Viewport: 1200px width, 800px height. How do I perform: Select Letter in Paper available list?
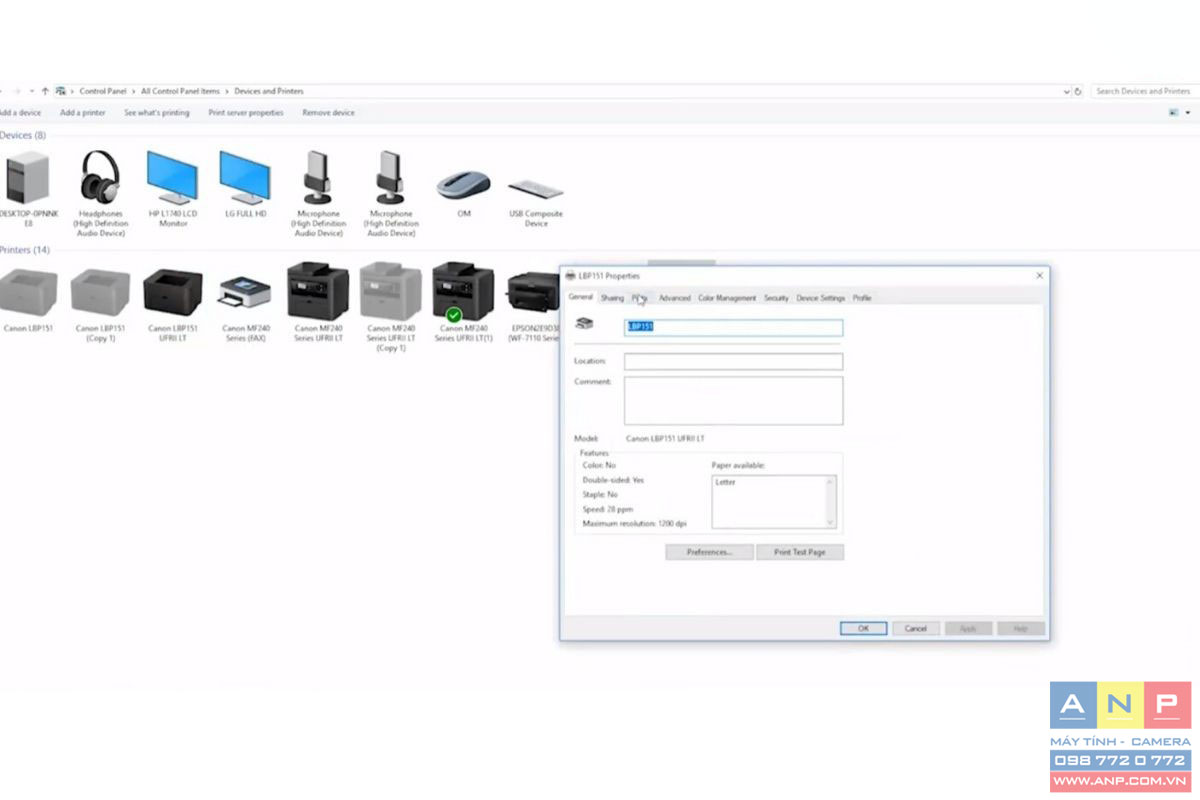pyautogui.click(x=725, y=482)
